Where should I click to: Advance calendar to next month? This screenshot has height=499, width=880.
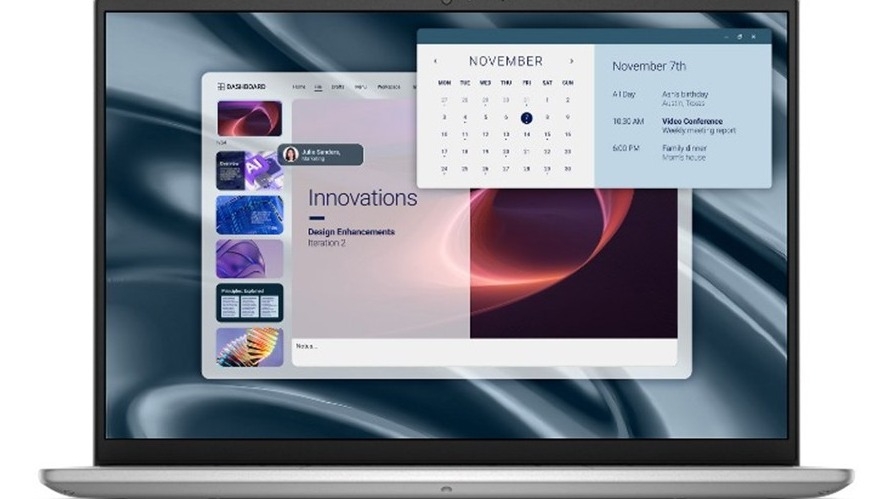[571, 61]
